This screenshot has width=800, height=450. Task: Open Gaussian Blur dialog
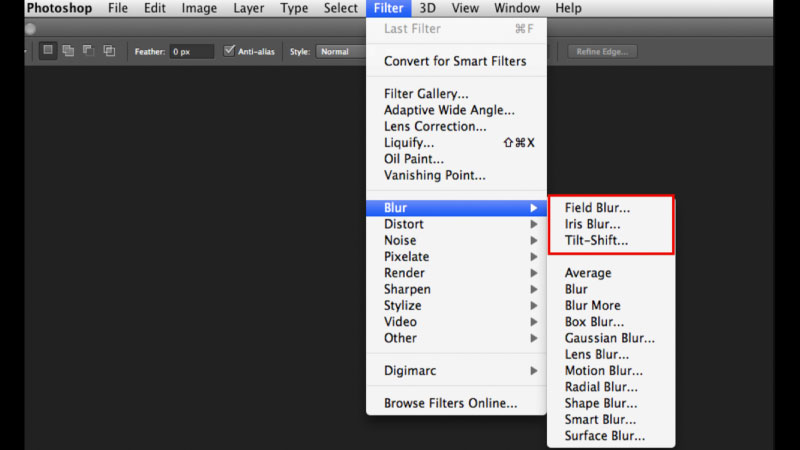611,338
